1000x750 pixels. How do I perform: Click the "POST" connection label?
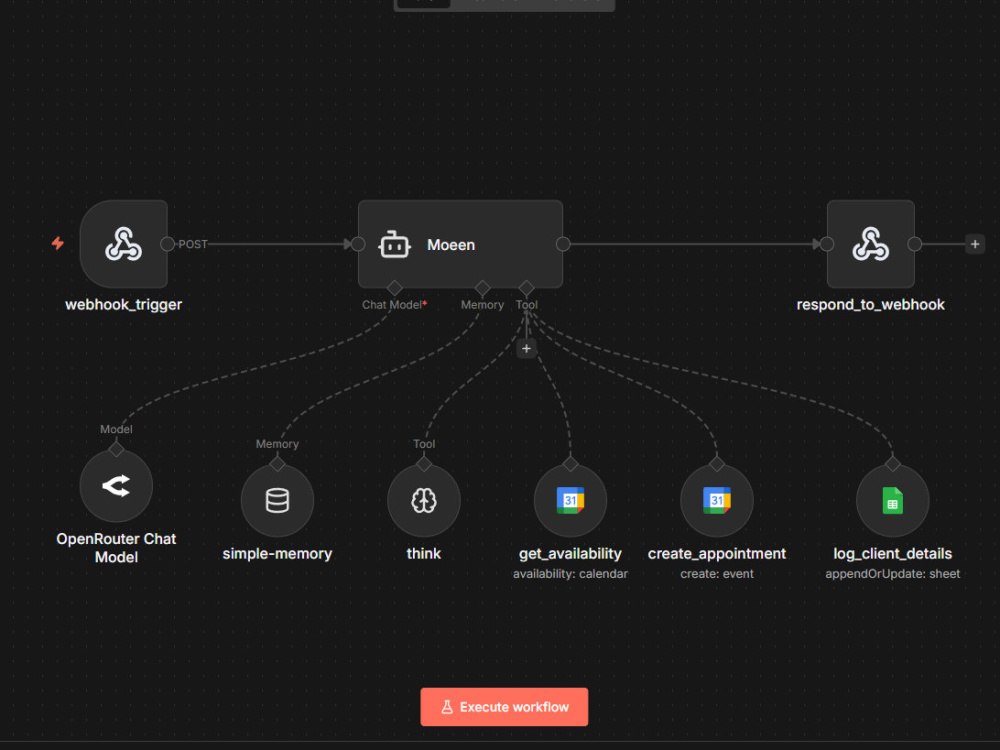click(193, 244)
